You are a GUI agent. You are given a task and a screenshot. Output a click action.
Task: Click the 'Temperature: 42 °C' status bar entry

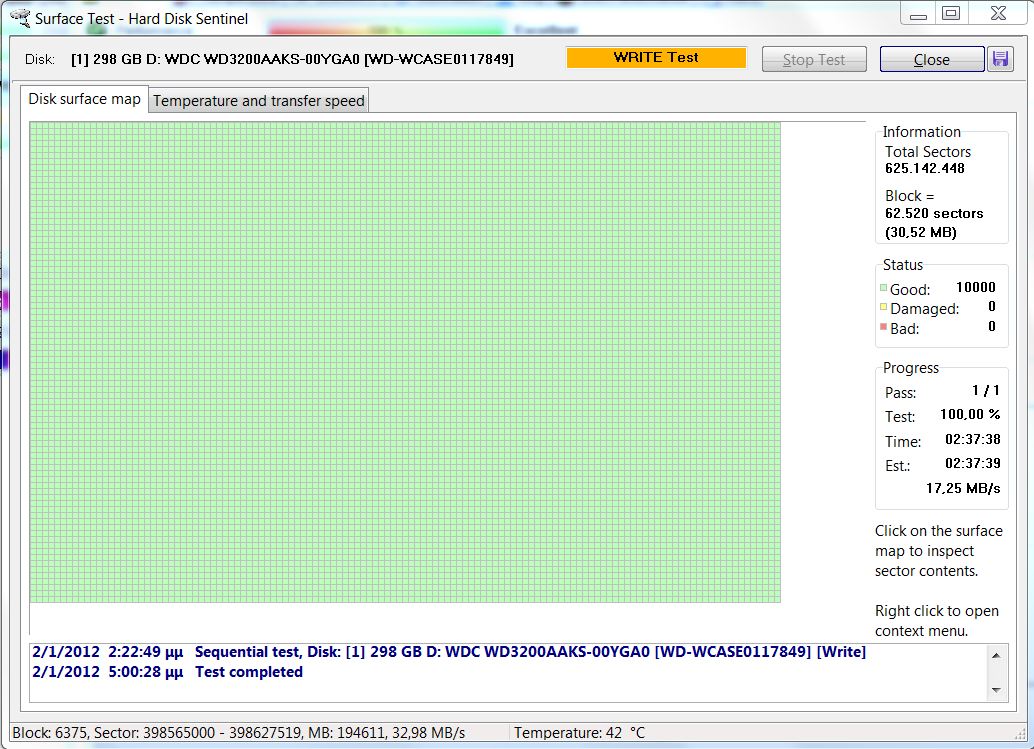pos(580,733)
